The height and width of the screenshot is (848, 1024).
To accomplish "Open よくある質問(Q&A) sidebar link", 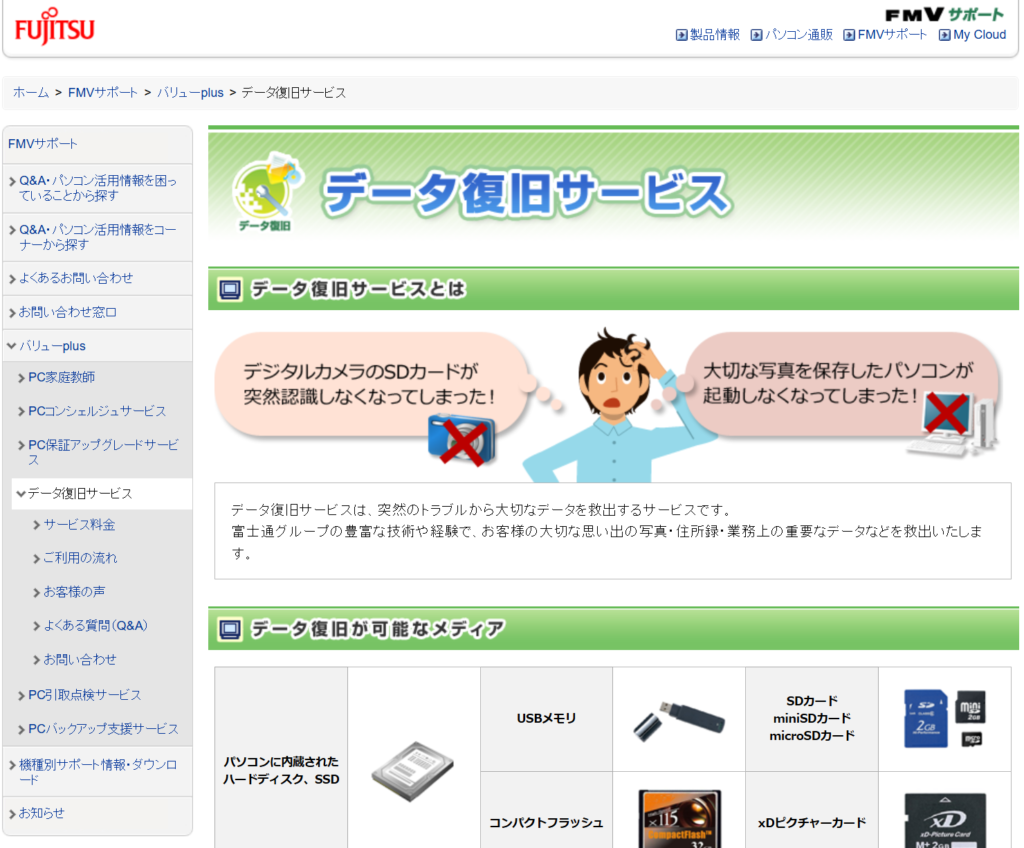I will (95, 626).
